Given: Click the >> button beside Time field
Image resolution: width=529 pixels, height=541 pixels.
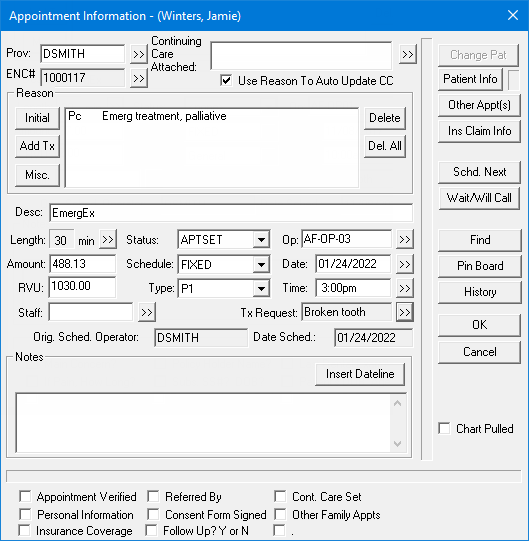Looking at the screenshot, I should (x=405, y=288).
